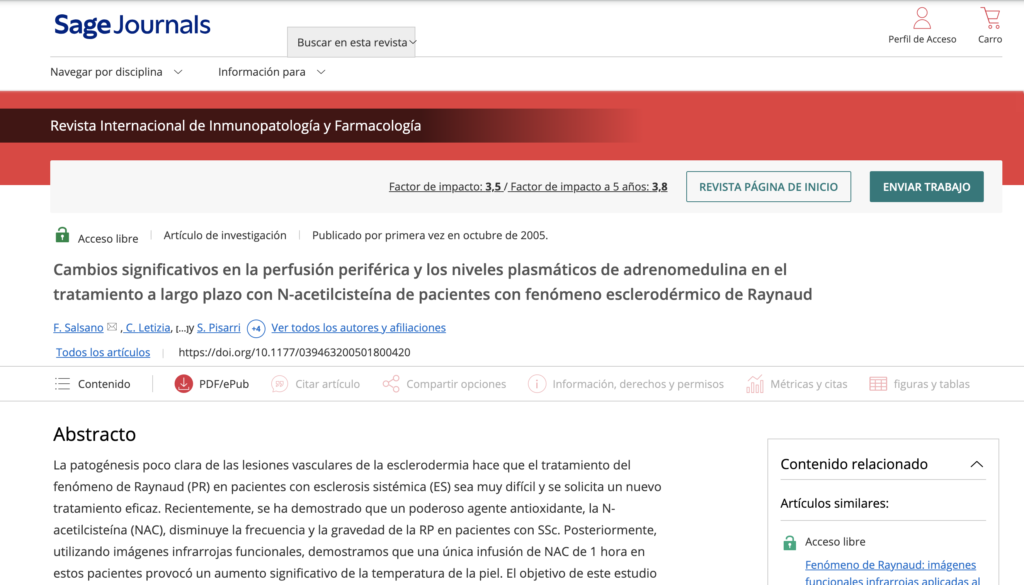Collapse the Contenido relacionado panel

click(x=976, y=464)
